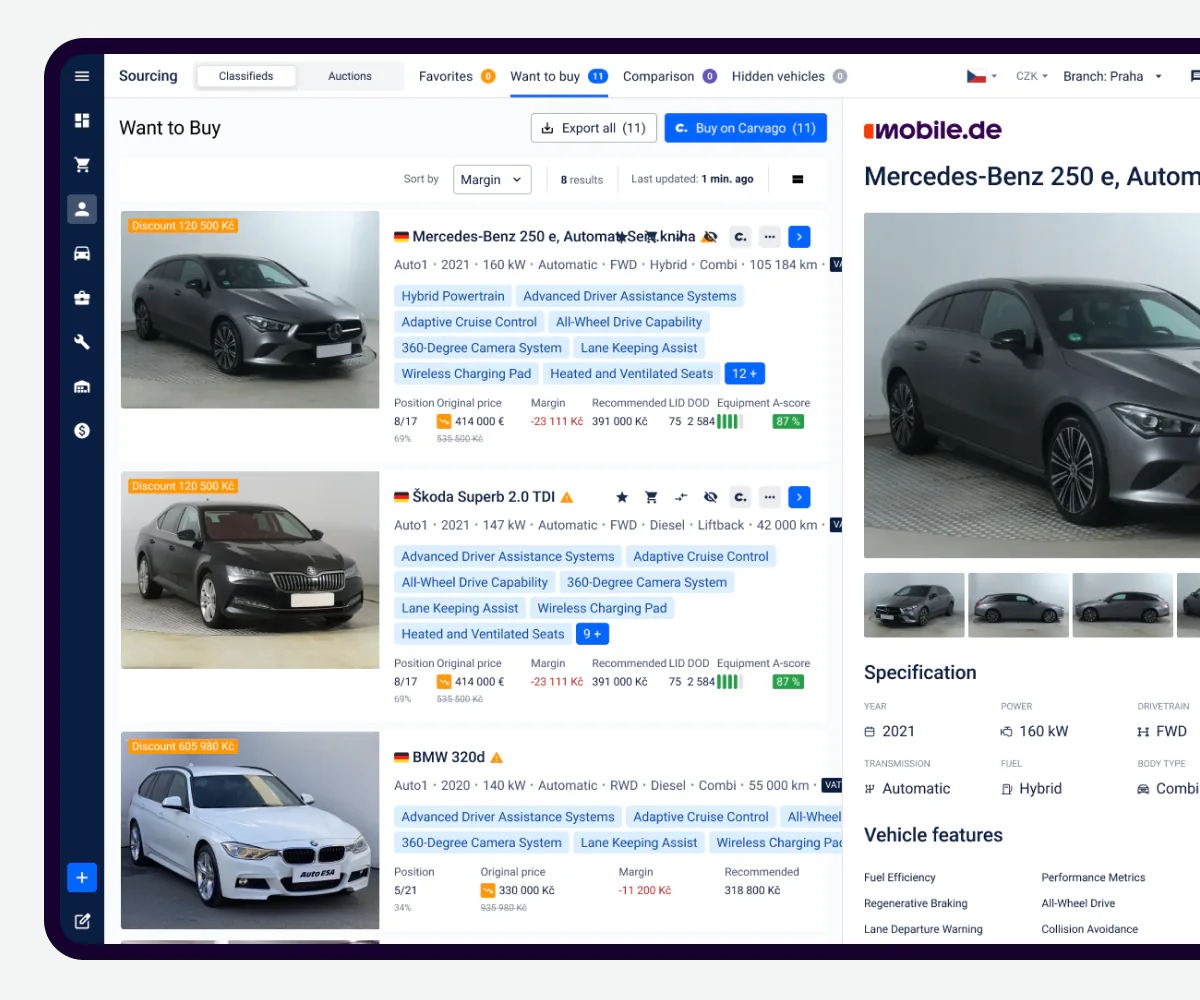
Task: Open the dashboard grid icon in sidebar
Action: click(x=82, y=120)
